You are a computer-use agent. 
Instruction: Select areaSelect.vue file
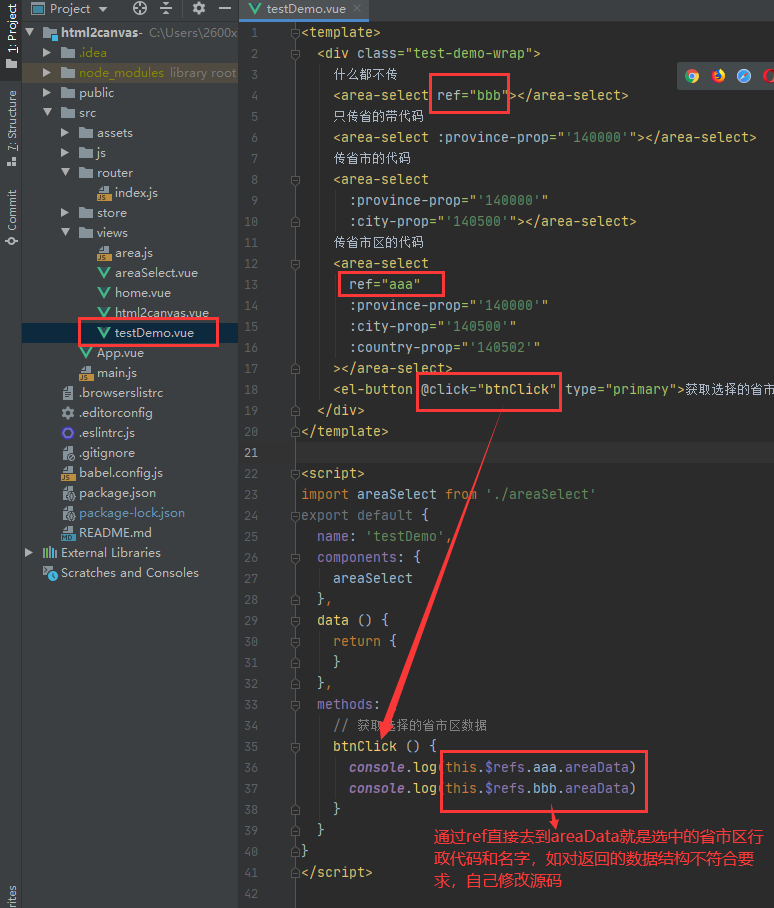tap(156, 273)
